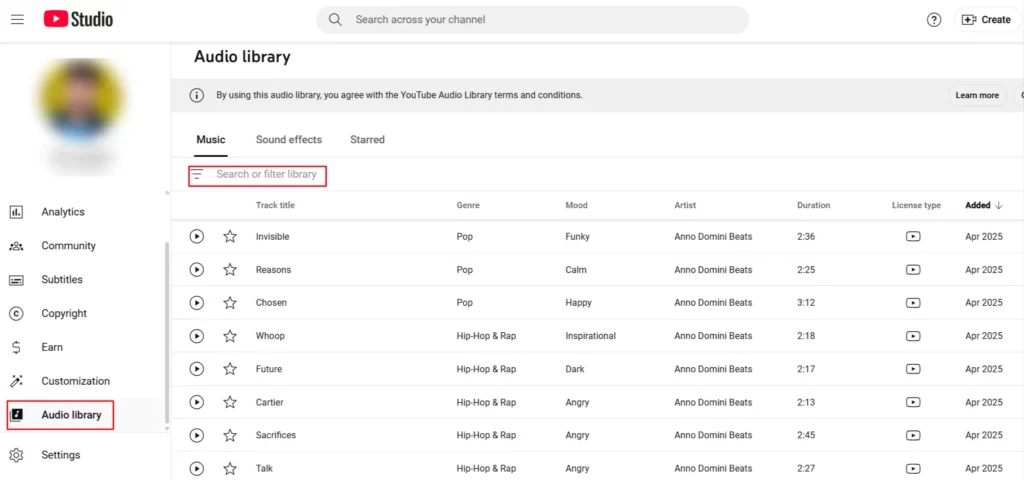The image size is (1024, 480).
Task: Click the Learn more button
Action: (977, 95)
